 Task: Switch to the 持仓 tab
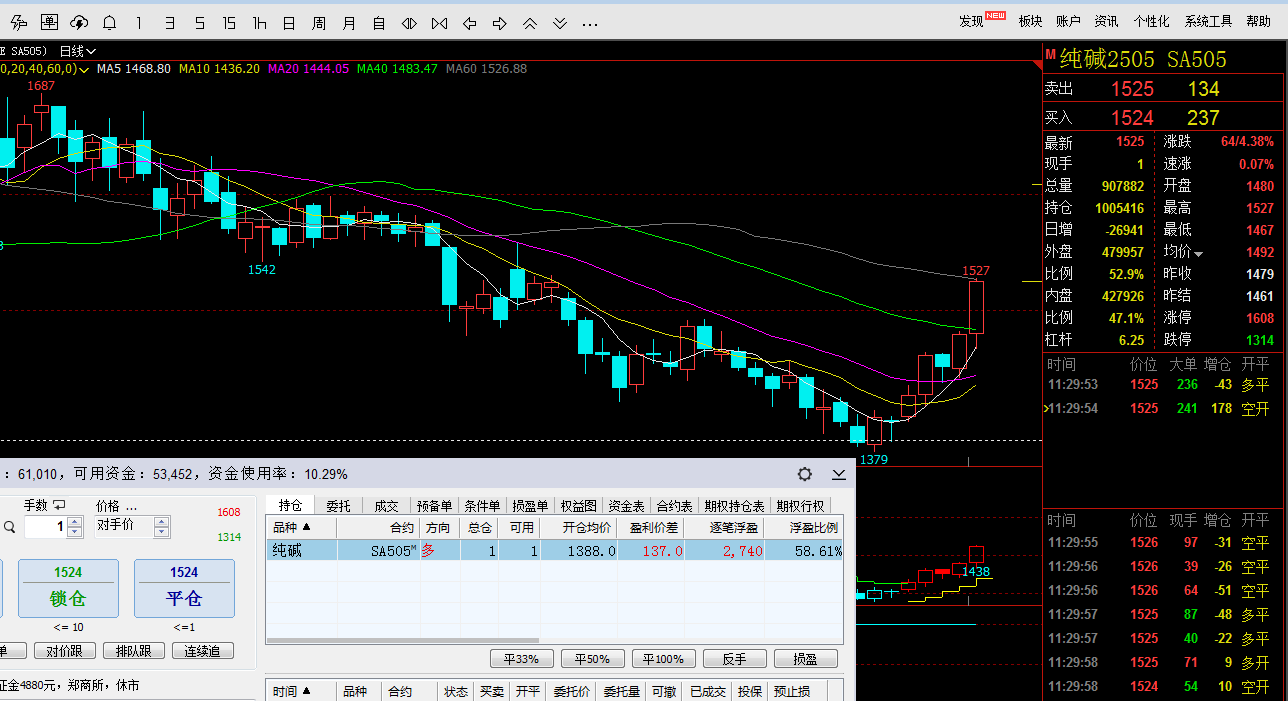tap(290, 506)
